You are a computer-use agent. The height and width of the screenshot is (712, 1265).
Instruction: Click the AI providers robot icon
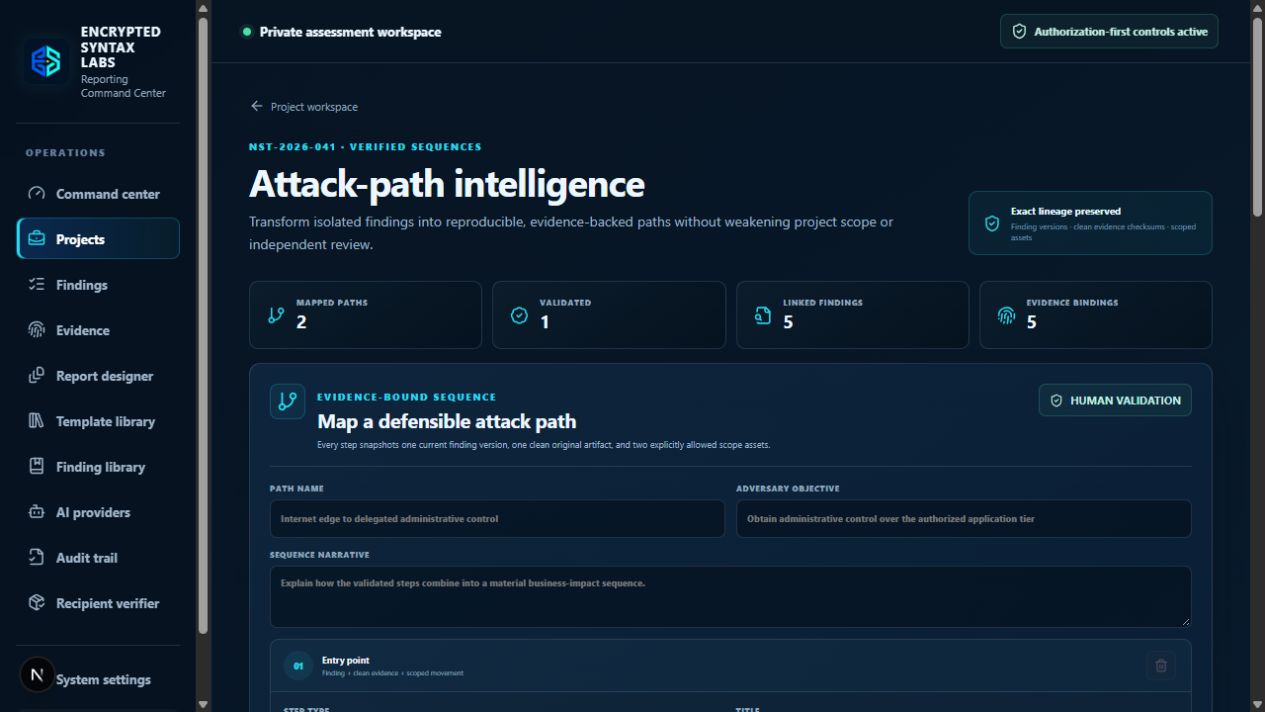coord(37,512)
